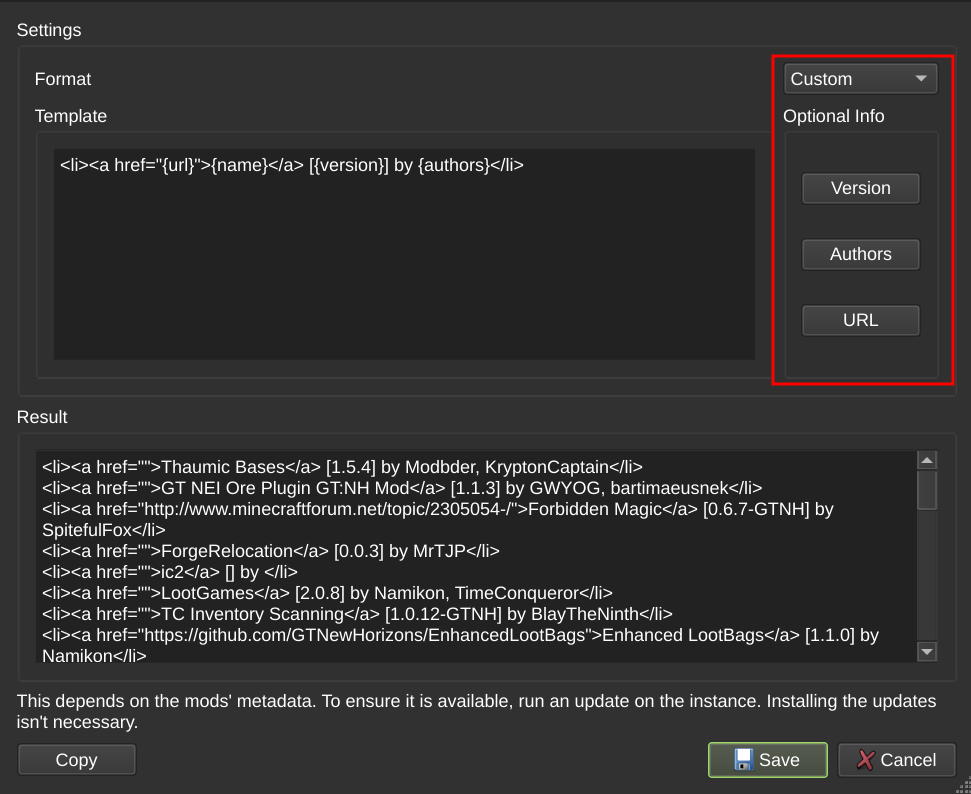This screenshot has width=971, height=794.
Task: Insert the Authors placeholder into the template
Action: pos(860,254)
